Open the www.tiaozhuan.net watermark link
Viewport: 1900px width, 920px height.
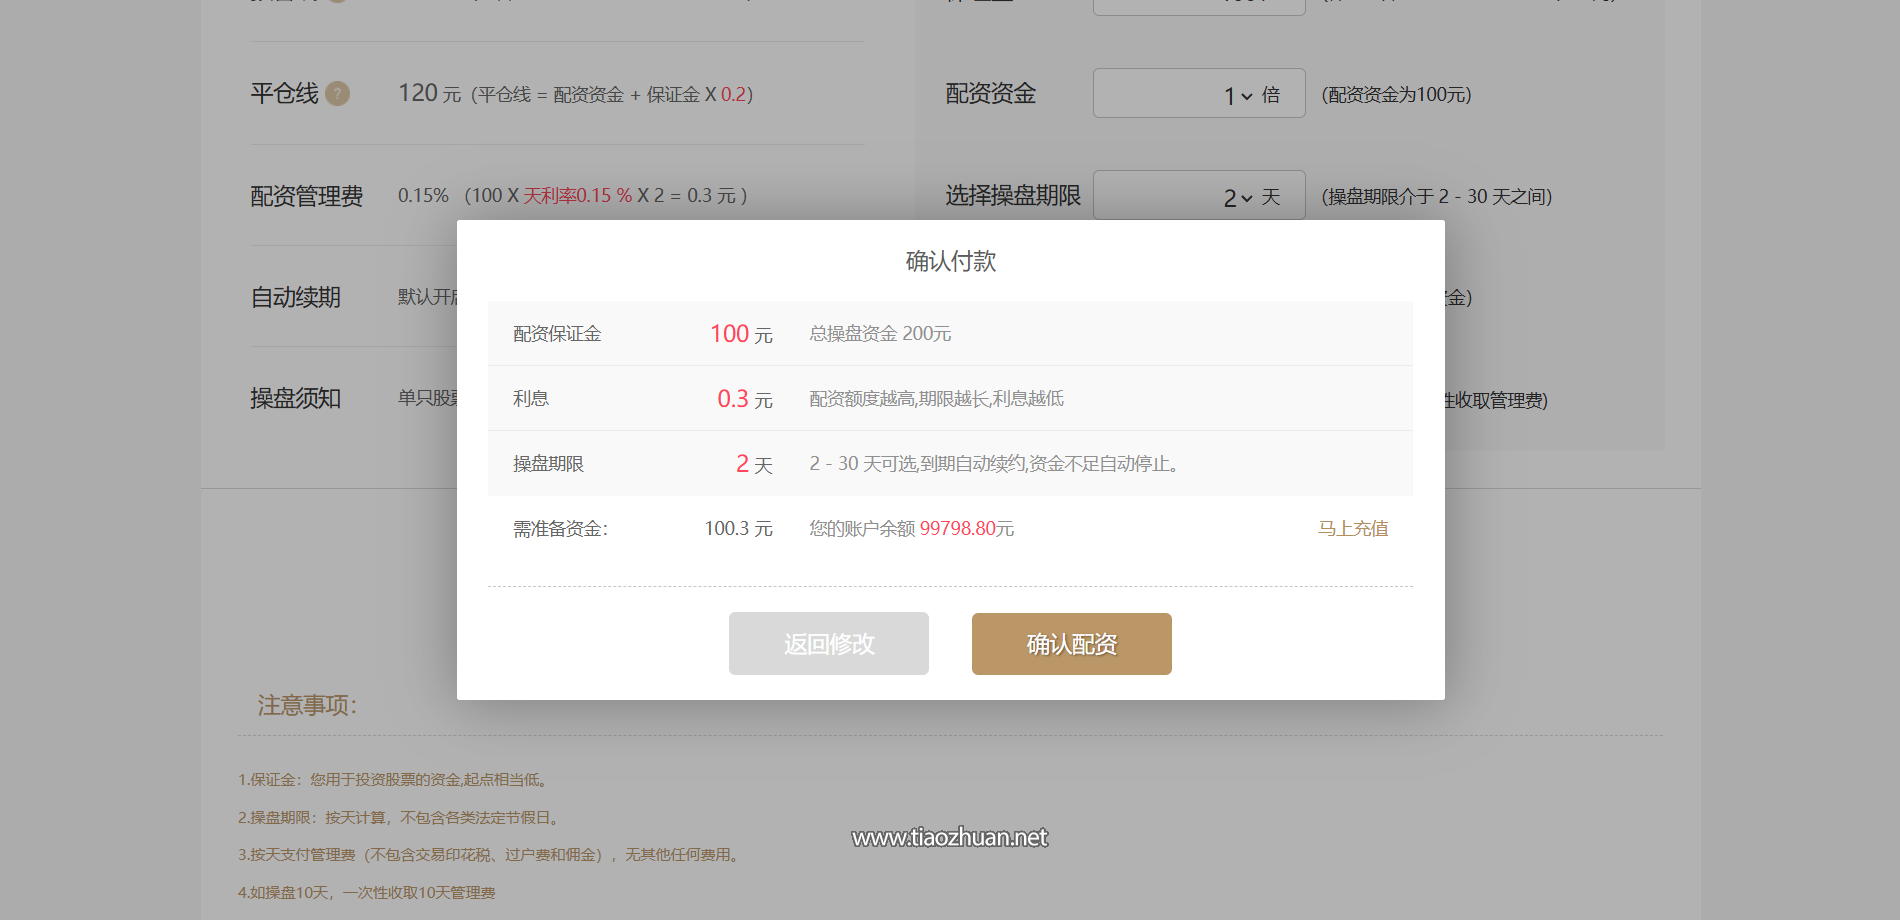click(x=950, y=837)
